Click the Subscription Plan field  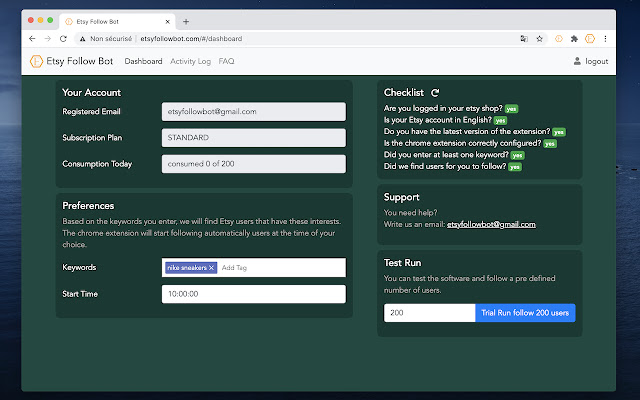point(253,138)
